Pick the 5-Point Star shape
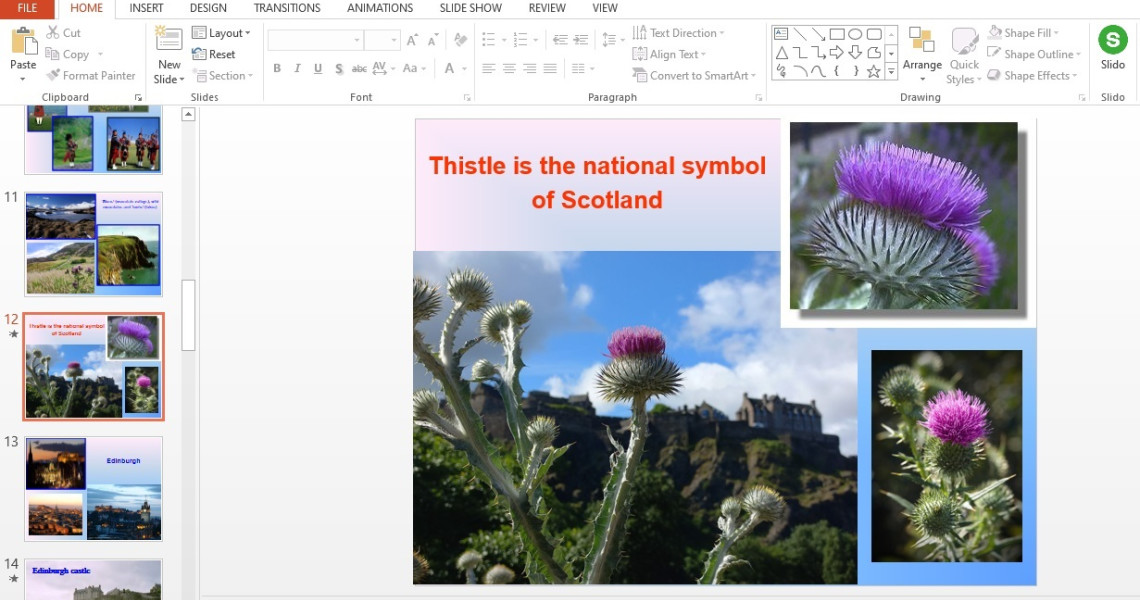Screen dimensions: 1140x600 point(874,71)
